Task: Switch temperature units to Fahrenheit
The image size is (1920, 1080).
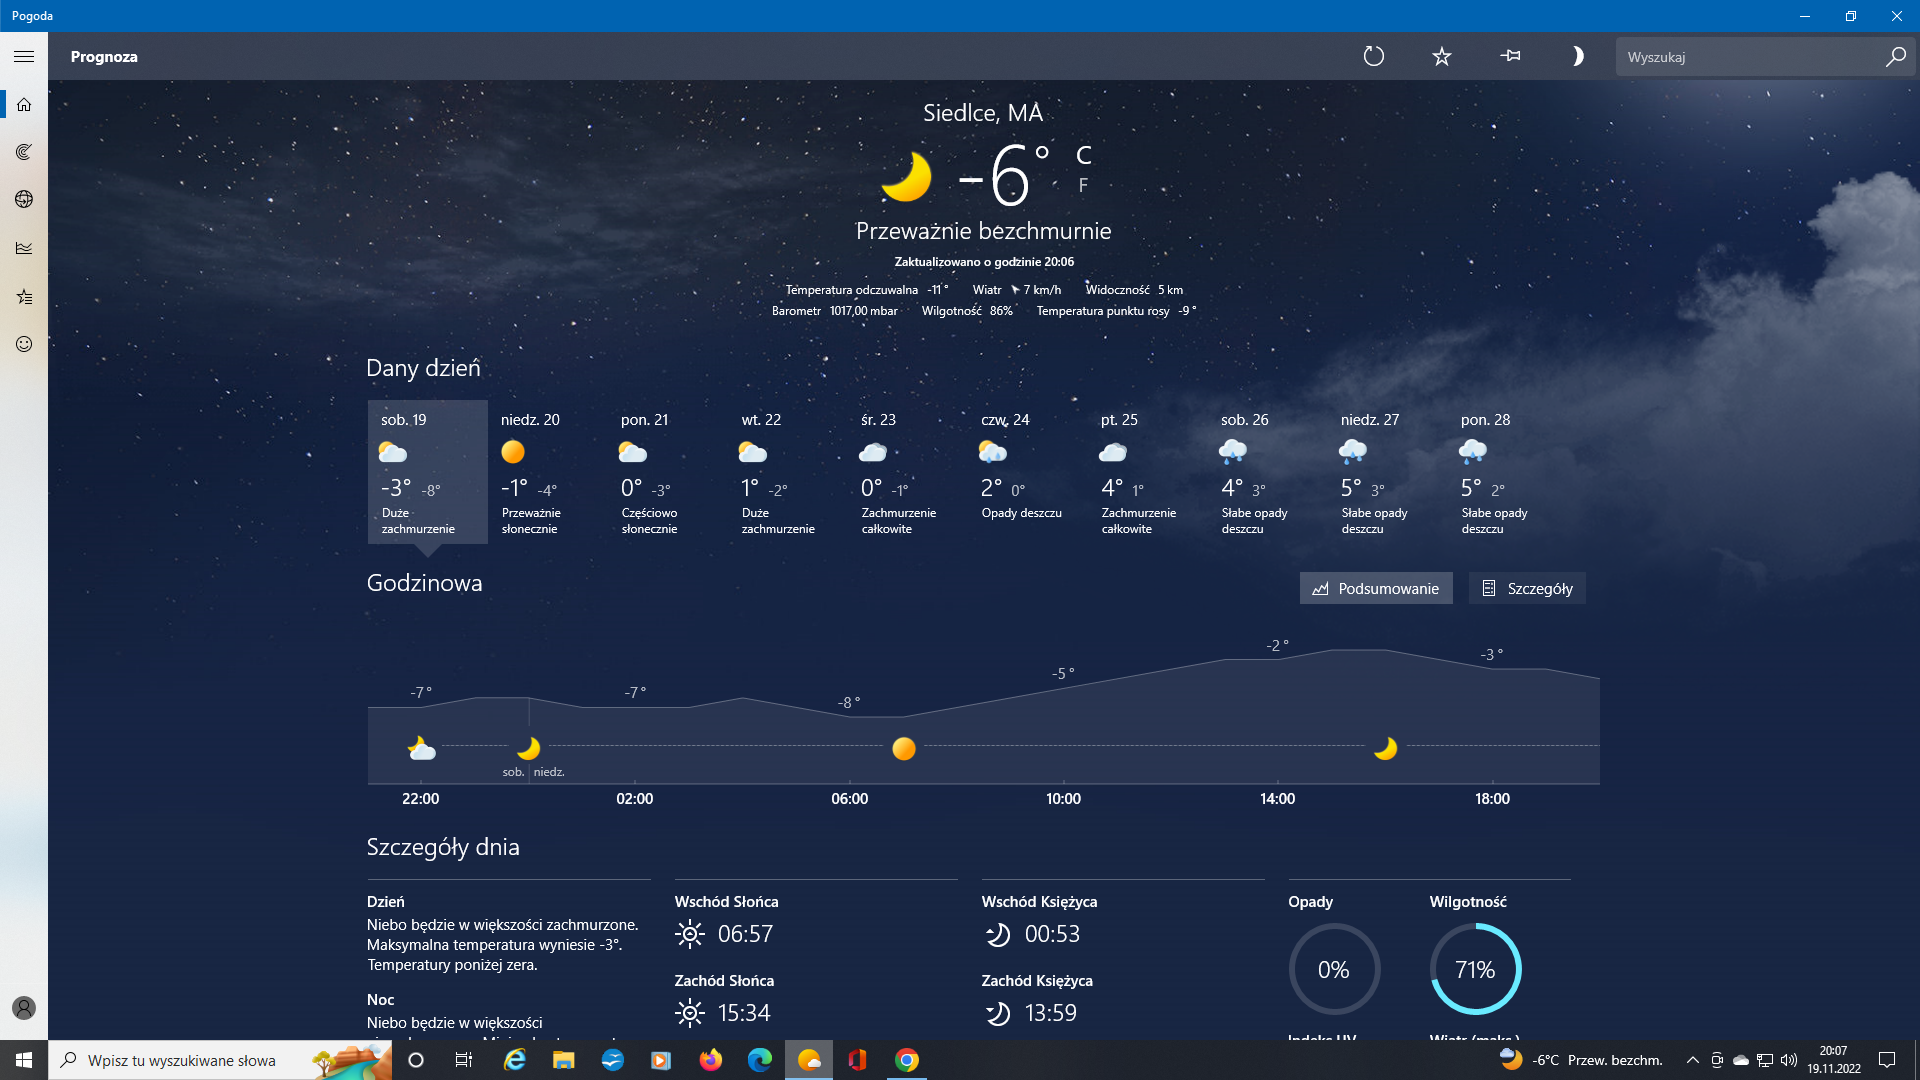Action: [x=1083, y=185]
